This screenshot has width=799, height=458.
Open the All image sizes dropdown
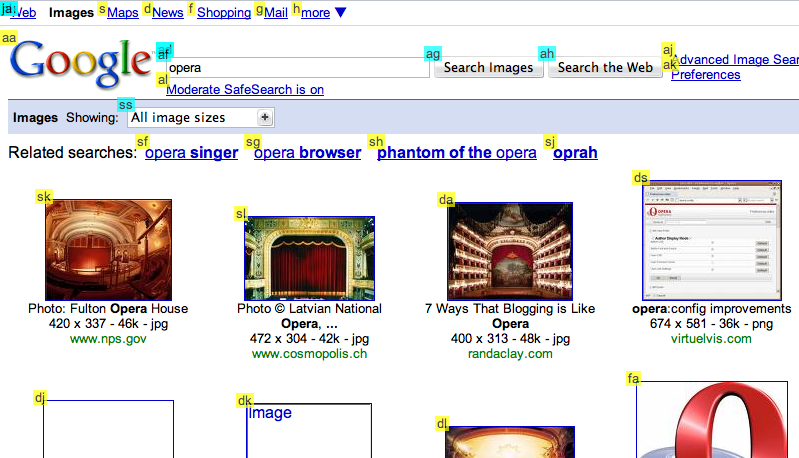[x=201, y=118]
